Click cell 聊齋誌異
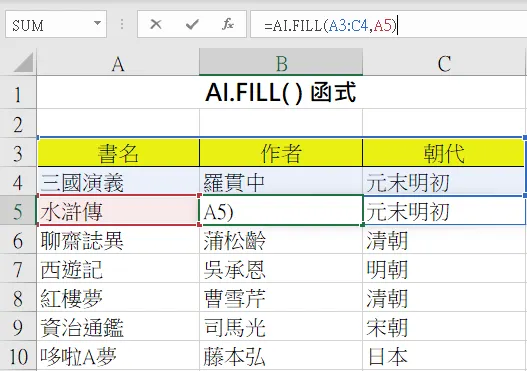The image size is (527, 371). coord(118,240)
